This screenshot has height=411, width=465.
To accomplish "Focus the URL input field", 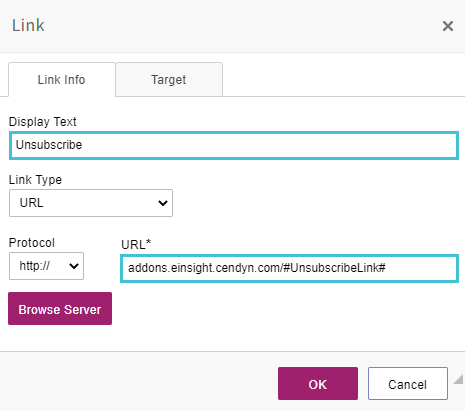I will (289, 268).
